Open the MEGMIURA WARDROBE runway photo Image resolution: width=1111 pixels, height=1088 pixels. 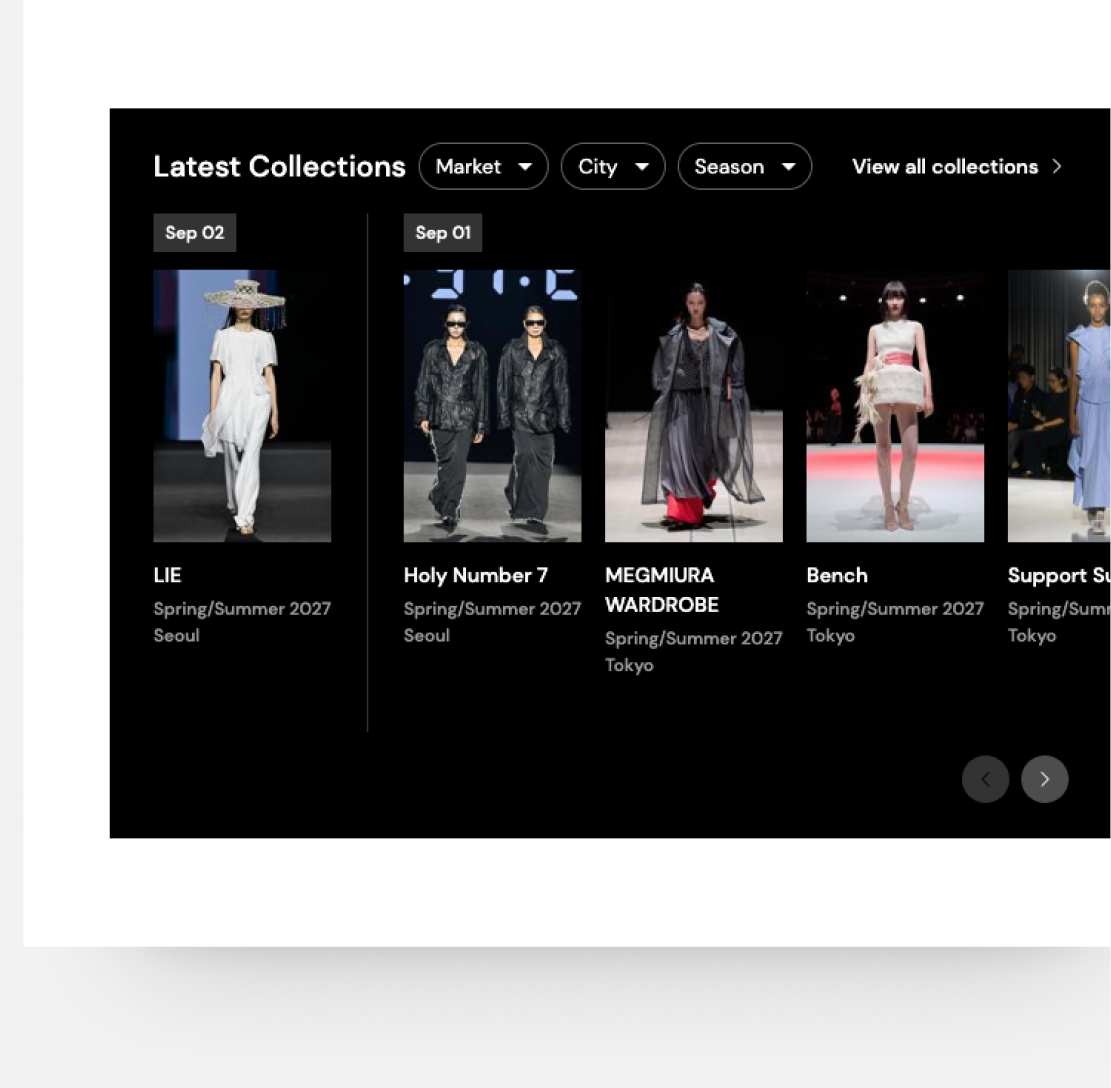tap(694, 406)
